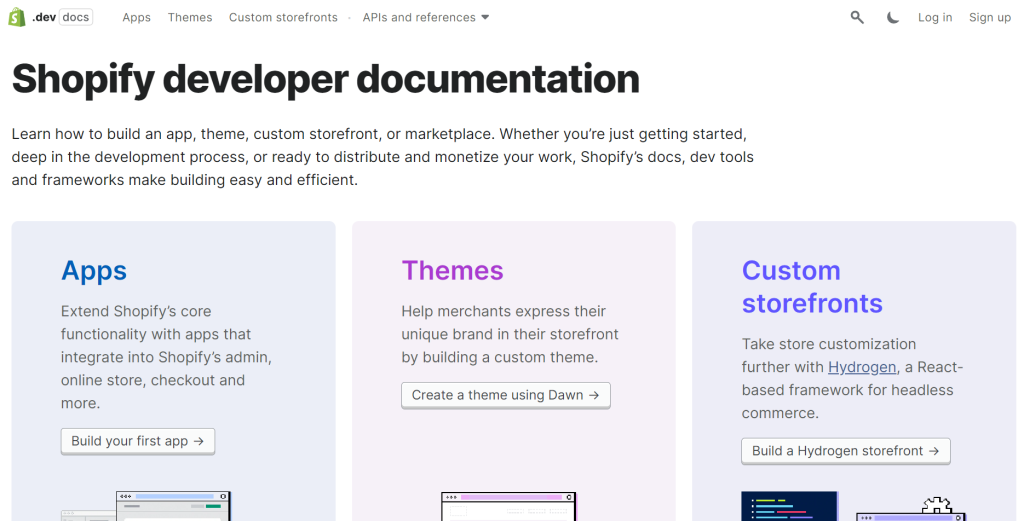The image size is (1024, 521).
Task: Click the Sign up link
Action: coord(989,17)
